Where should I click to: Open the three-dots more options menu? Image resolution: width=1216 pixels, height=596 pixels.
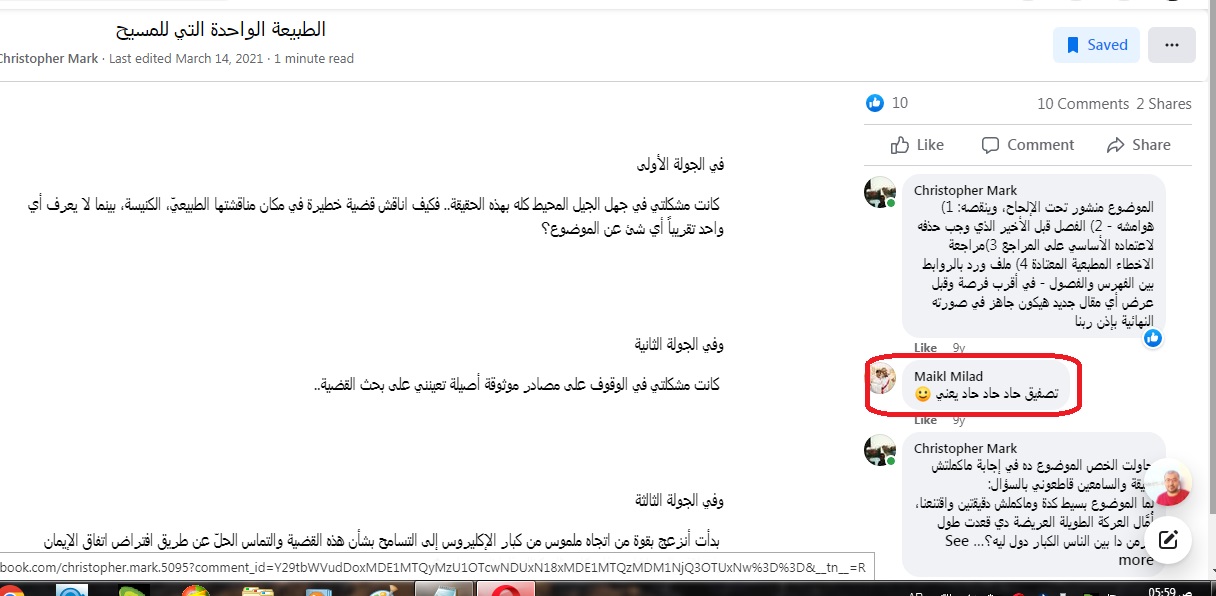click(1172, 45)
